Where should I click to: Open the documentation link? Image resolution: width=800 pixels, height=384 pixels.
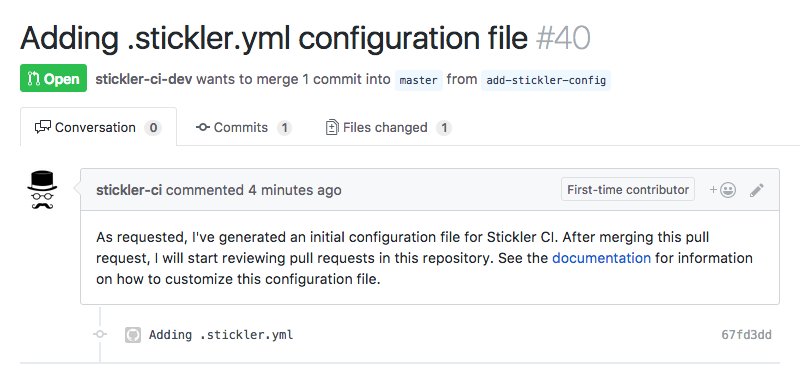[602, 258]
